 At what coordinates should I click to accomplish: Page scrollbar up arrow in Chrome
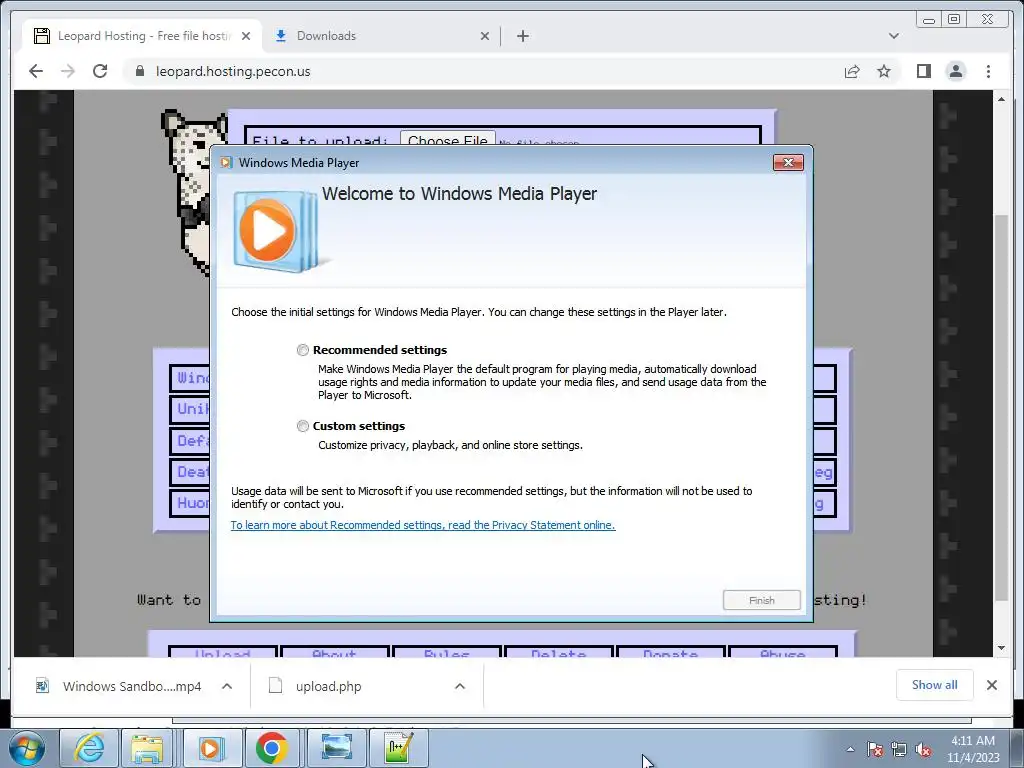tap(1001, 99)
